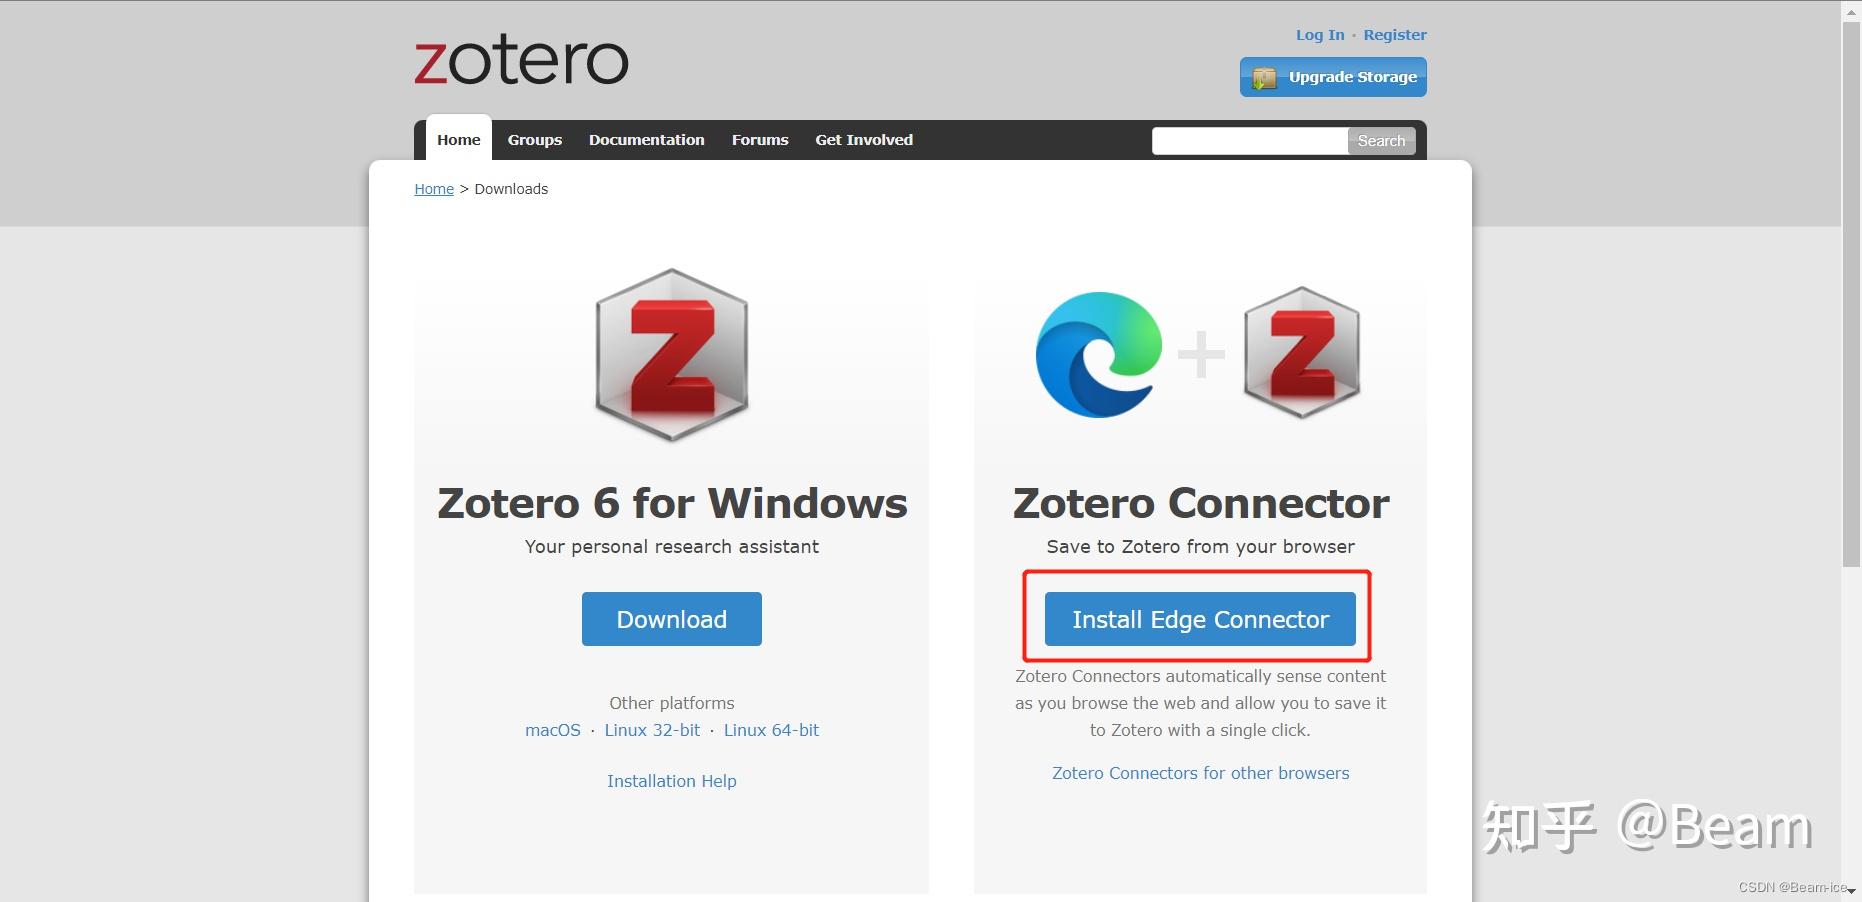Choose the Linux 64-bit download link
This screenshot has width=1862, height=902.
[x=771, y=730]
